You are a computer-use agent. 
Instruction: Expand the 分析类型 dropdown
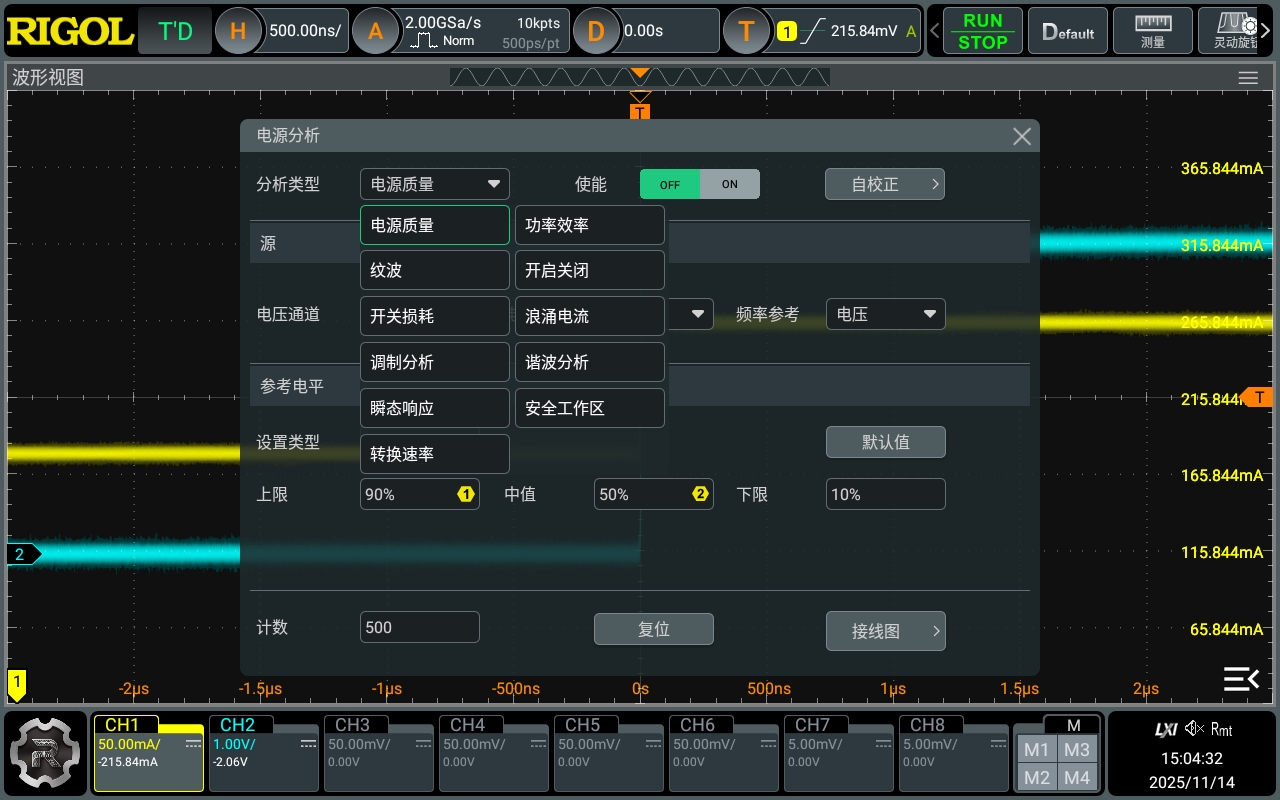pos(434,184)
